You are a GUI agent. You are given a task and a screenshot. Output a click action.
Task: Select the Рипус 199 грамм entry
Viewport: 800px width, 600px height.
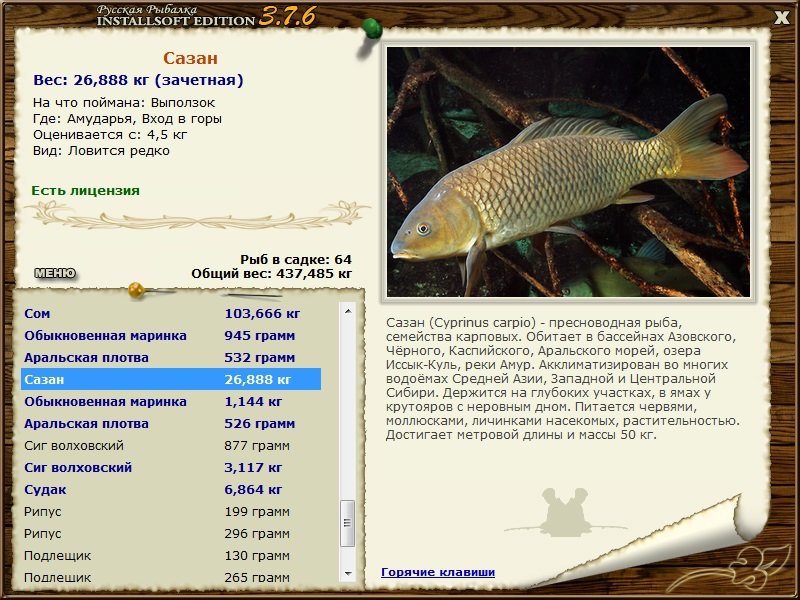(171, 511)
